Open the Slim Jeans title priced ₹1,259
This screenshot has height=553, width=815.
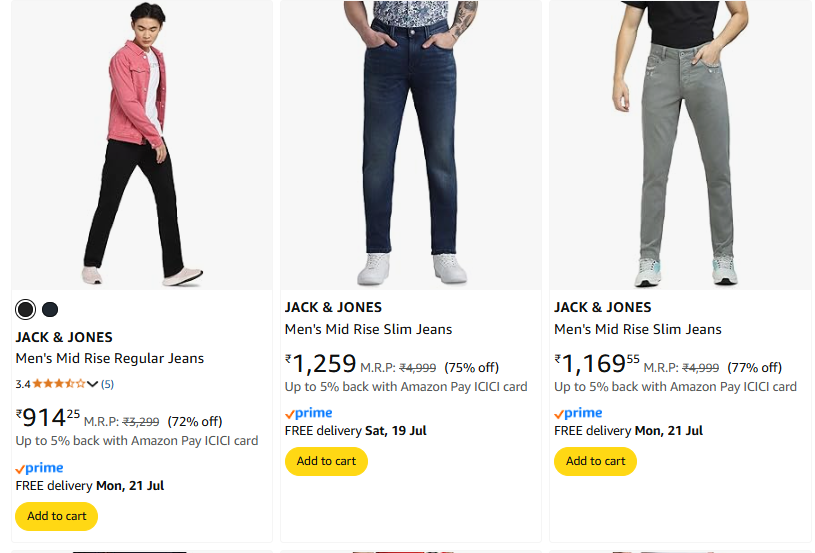click(x=368, y=329)
